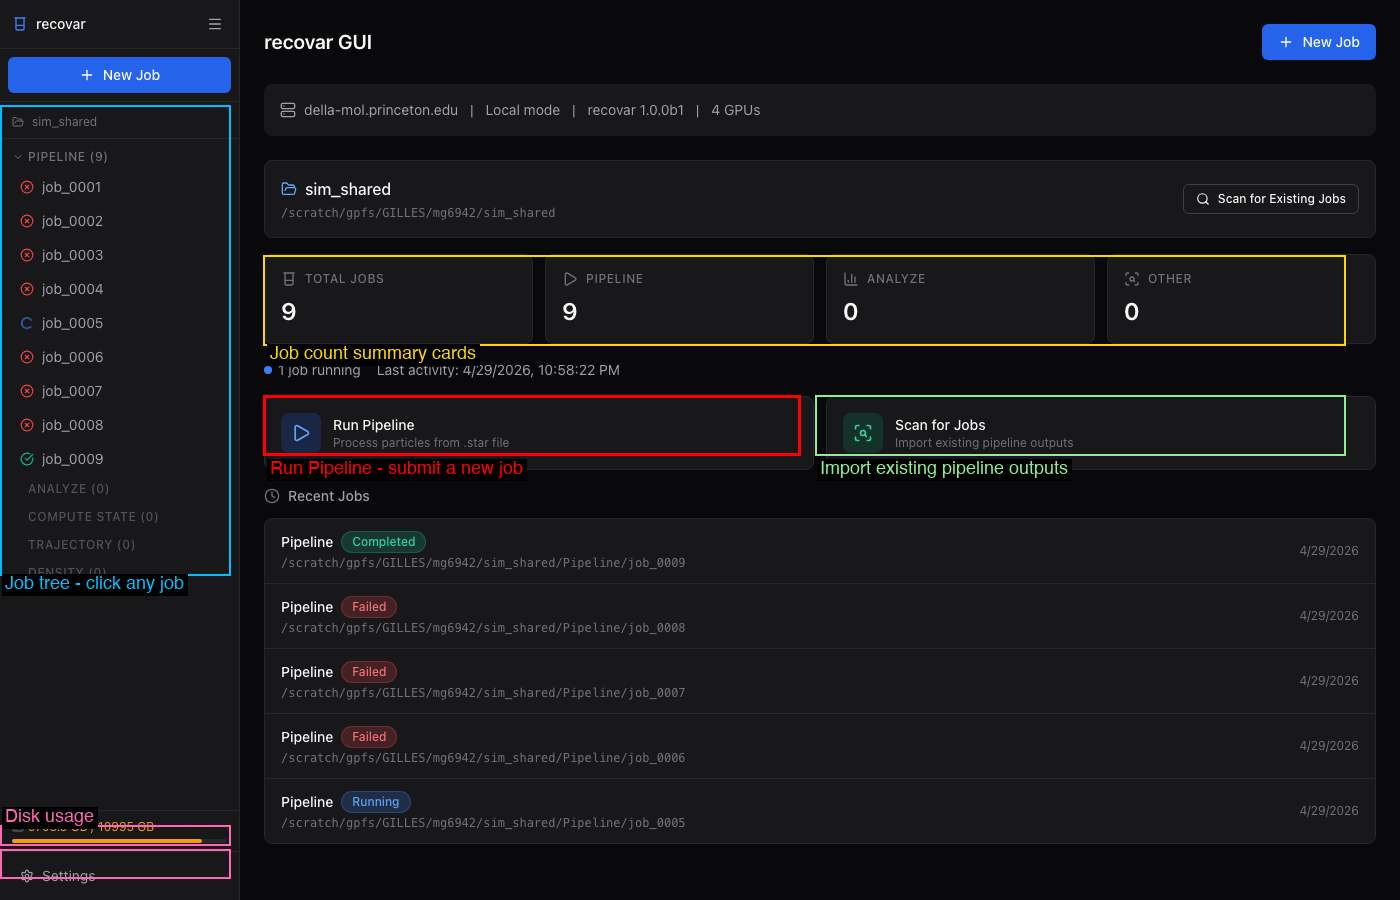
Task: Click the disk usage progress bar
Action: [x=119, y=841]
